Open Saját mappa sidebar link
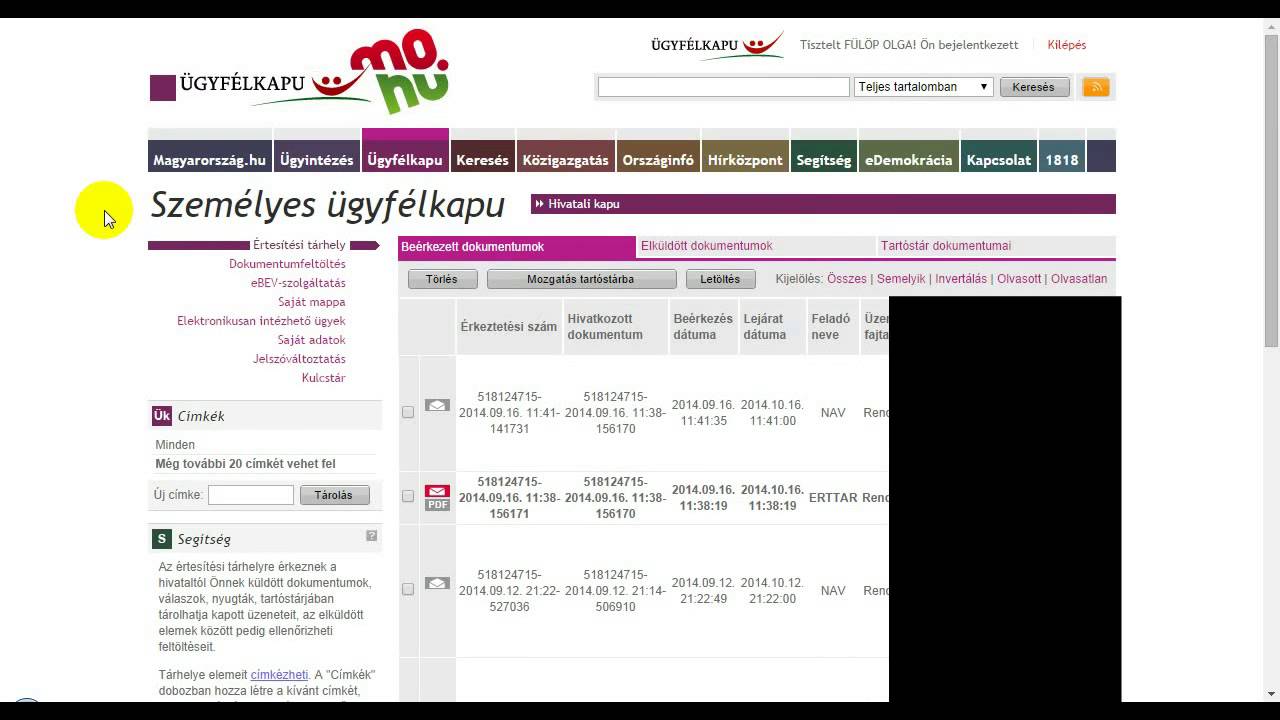 tap(312, 302)
